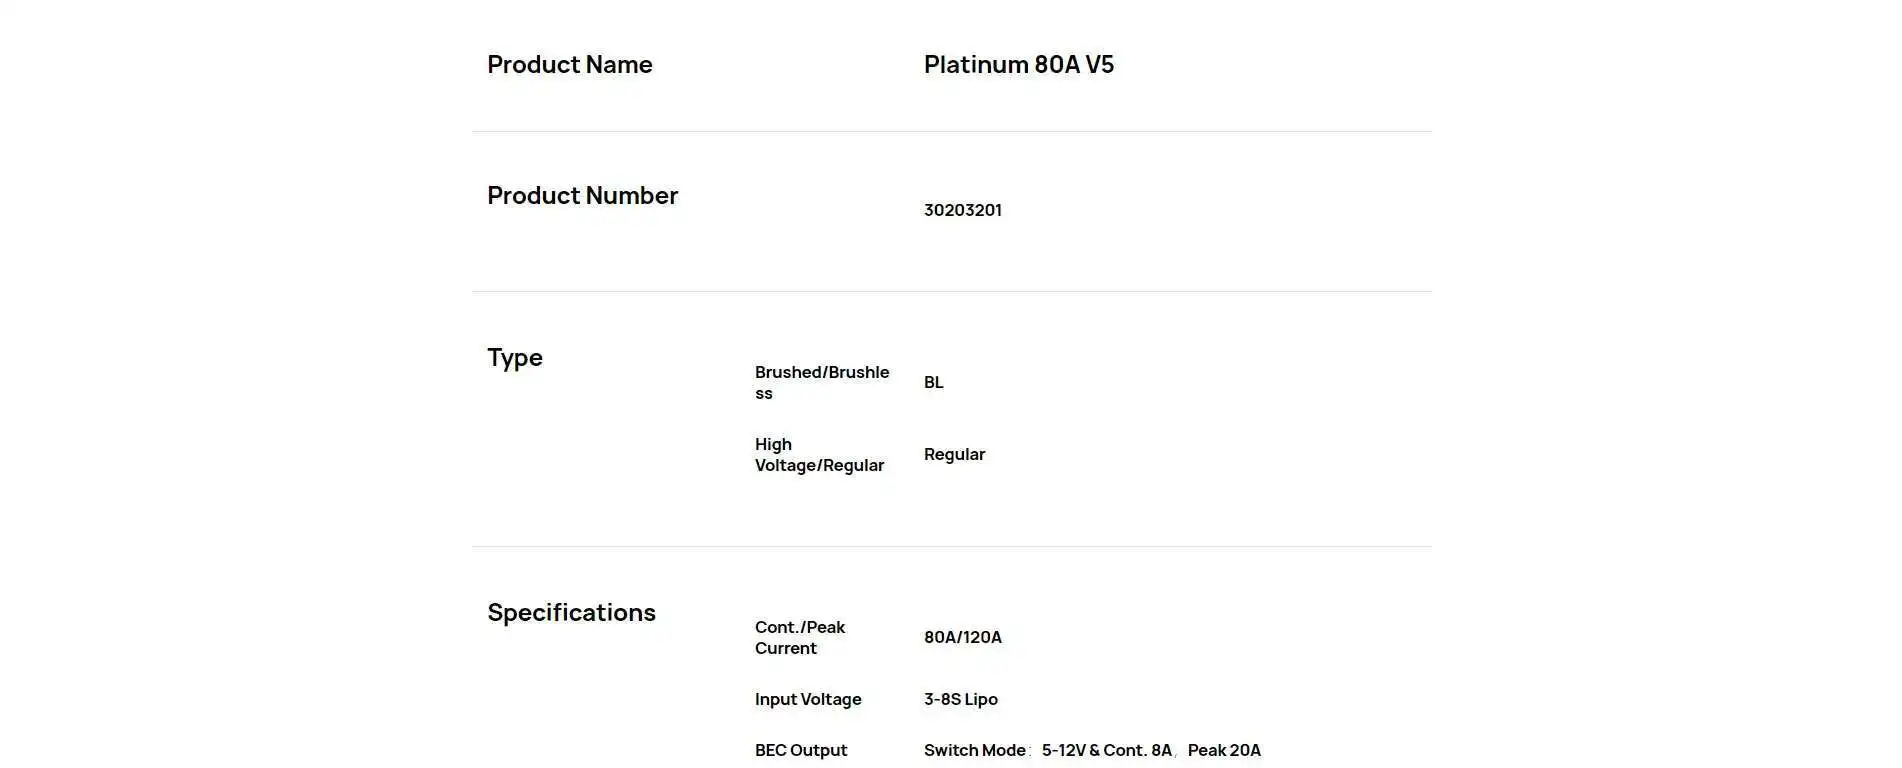Click the divider line above Specifications section
The height and width of the screenshot is (768, 1902).
coord(951,546)
